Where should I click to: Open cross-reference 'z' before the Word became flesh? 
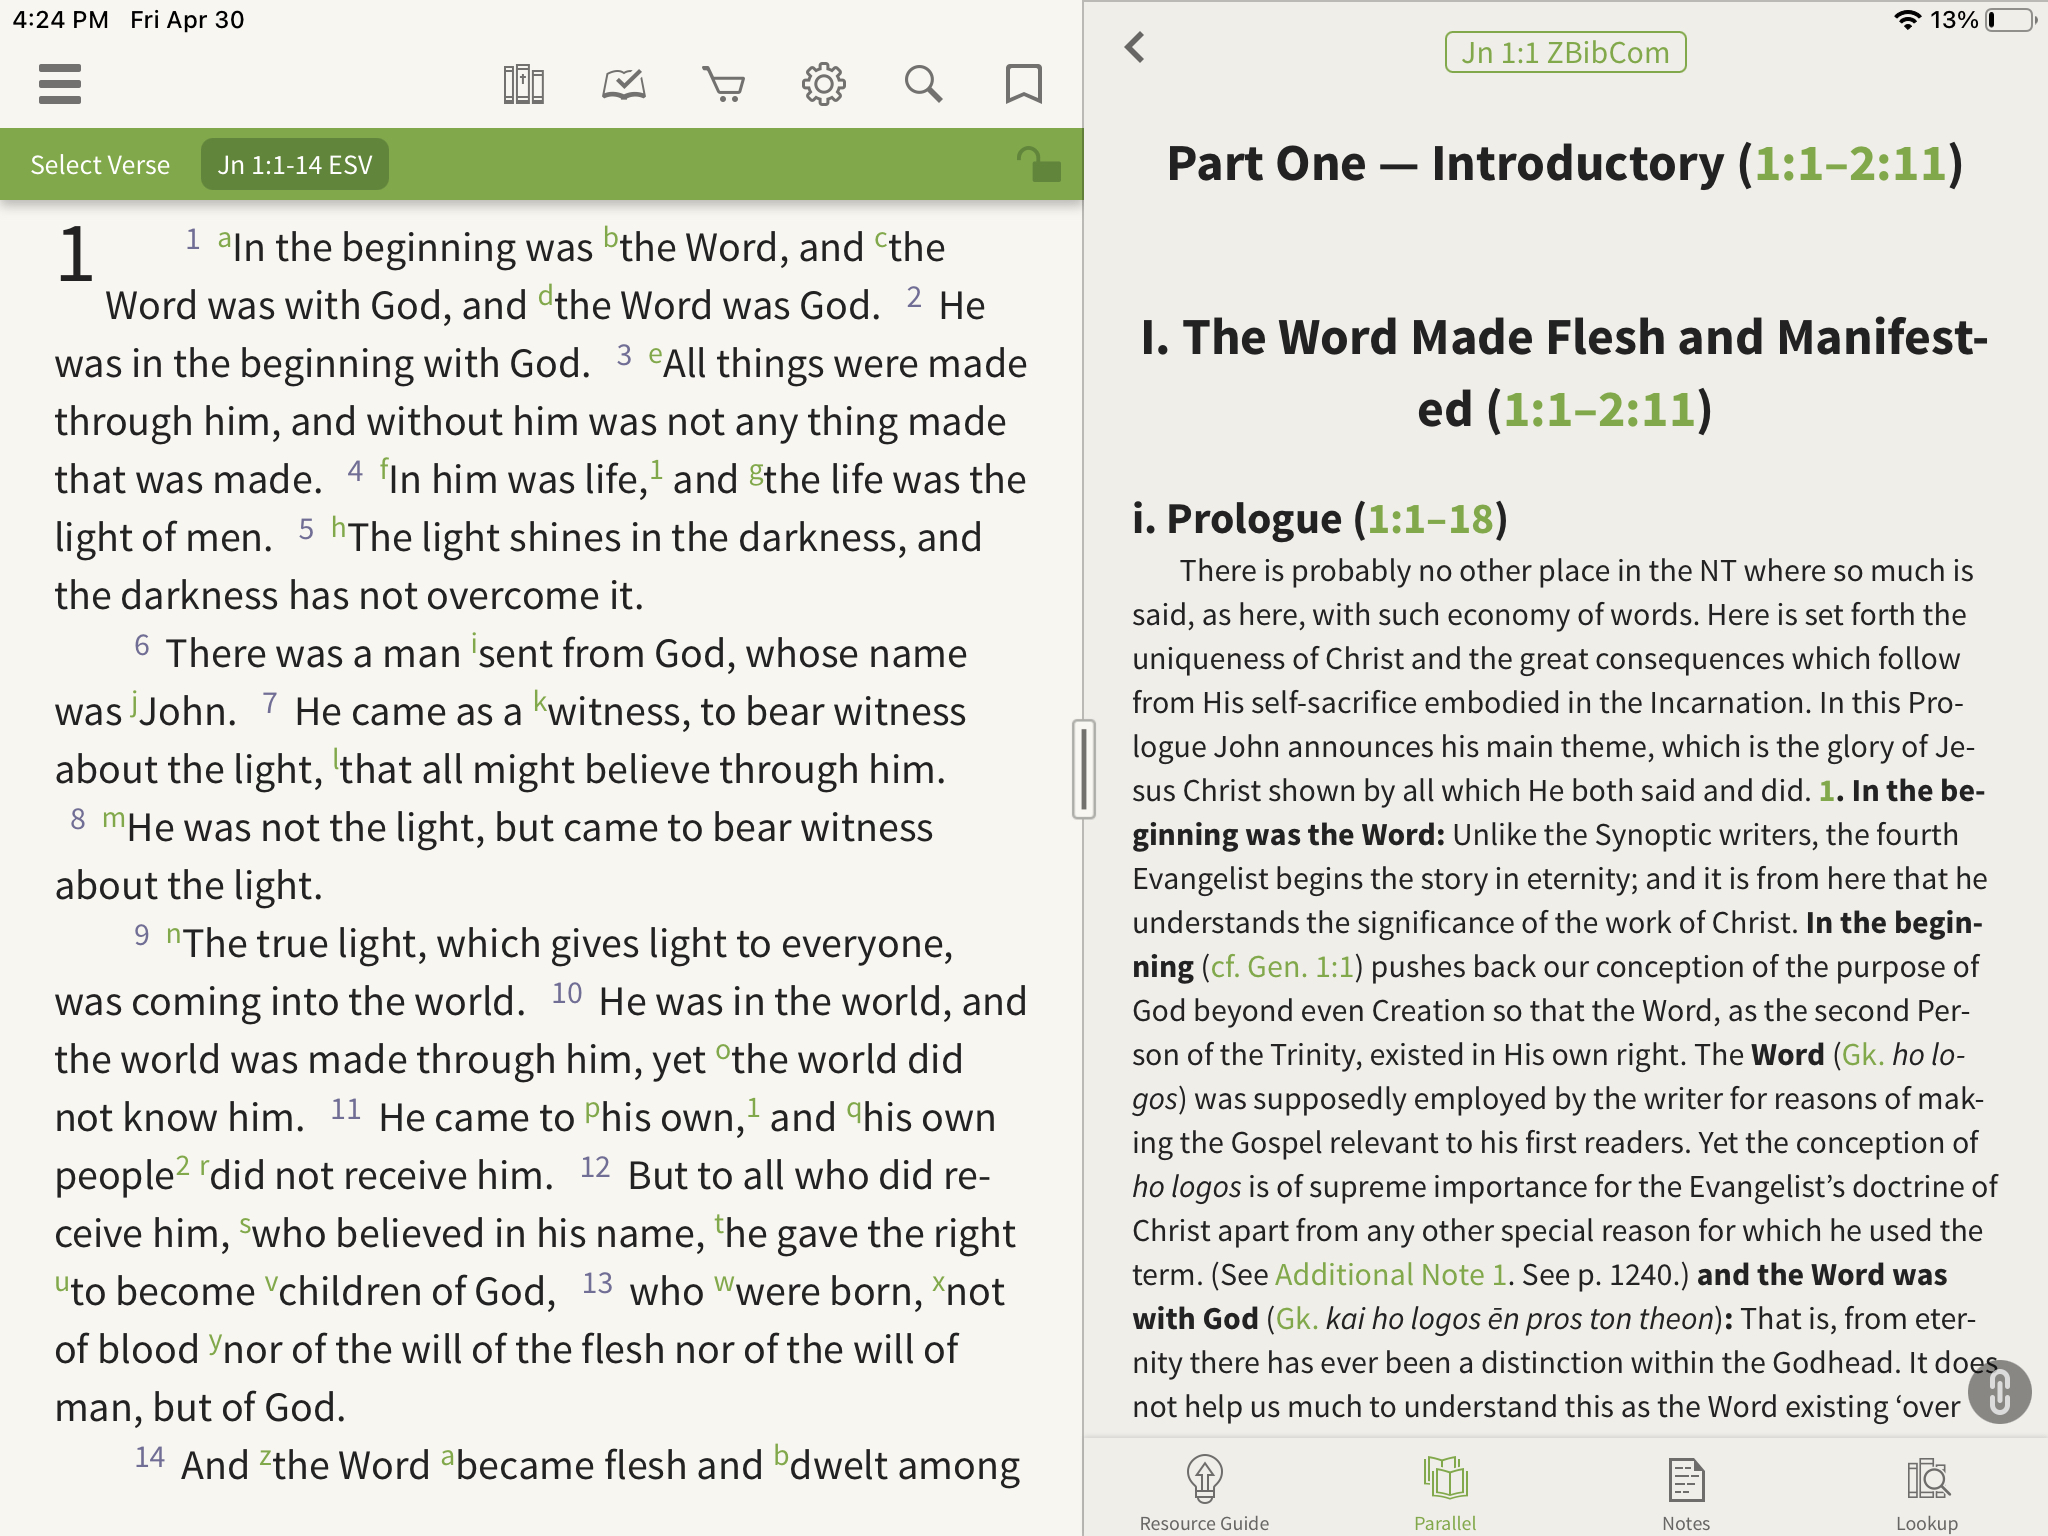pyautogui.click(x=265, y=1458)
